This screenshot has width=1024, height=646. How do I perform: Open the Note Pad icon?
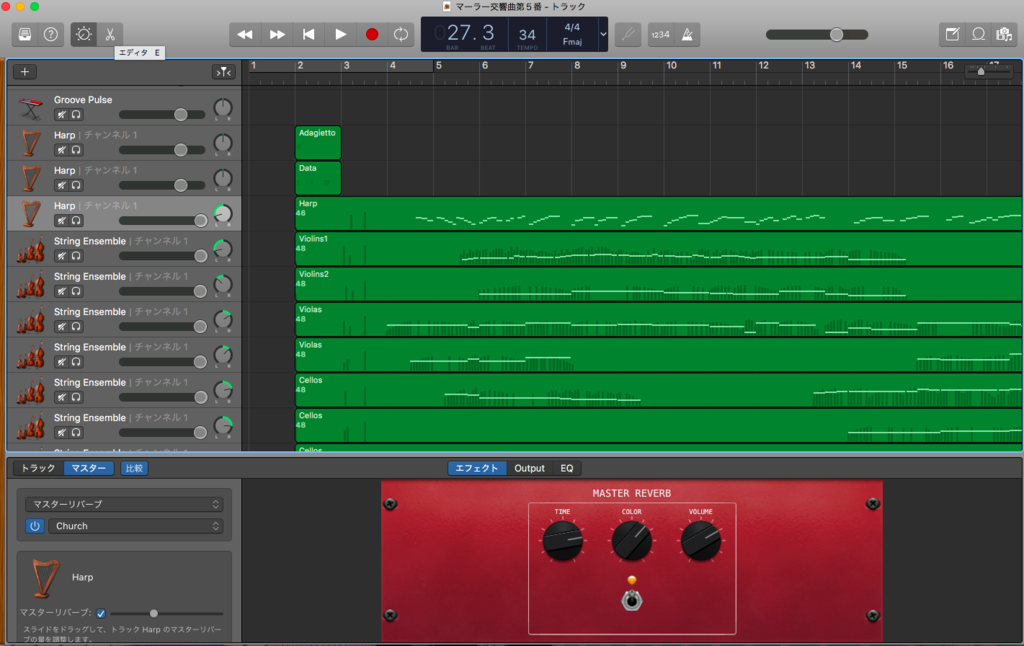click(952, 34)
